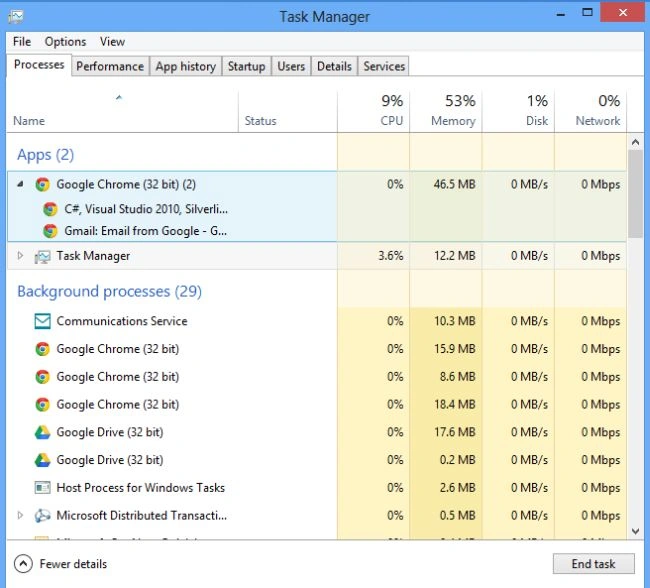Click the Google Drive icon on the 17.6 MB row
The height and width of the screenshot is (588, 650).
[x=42, y=432]
